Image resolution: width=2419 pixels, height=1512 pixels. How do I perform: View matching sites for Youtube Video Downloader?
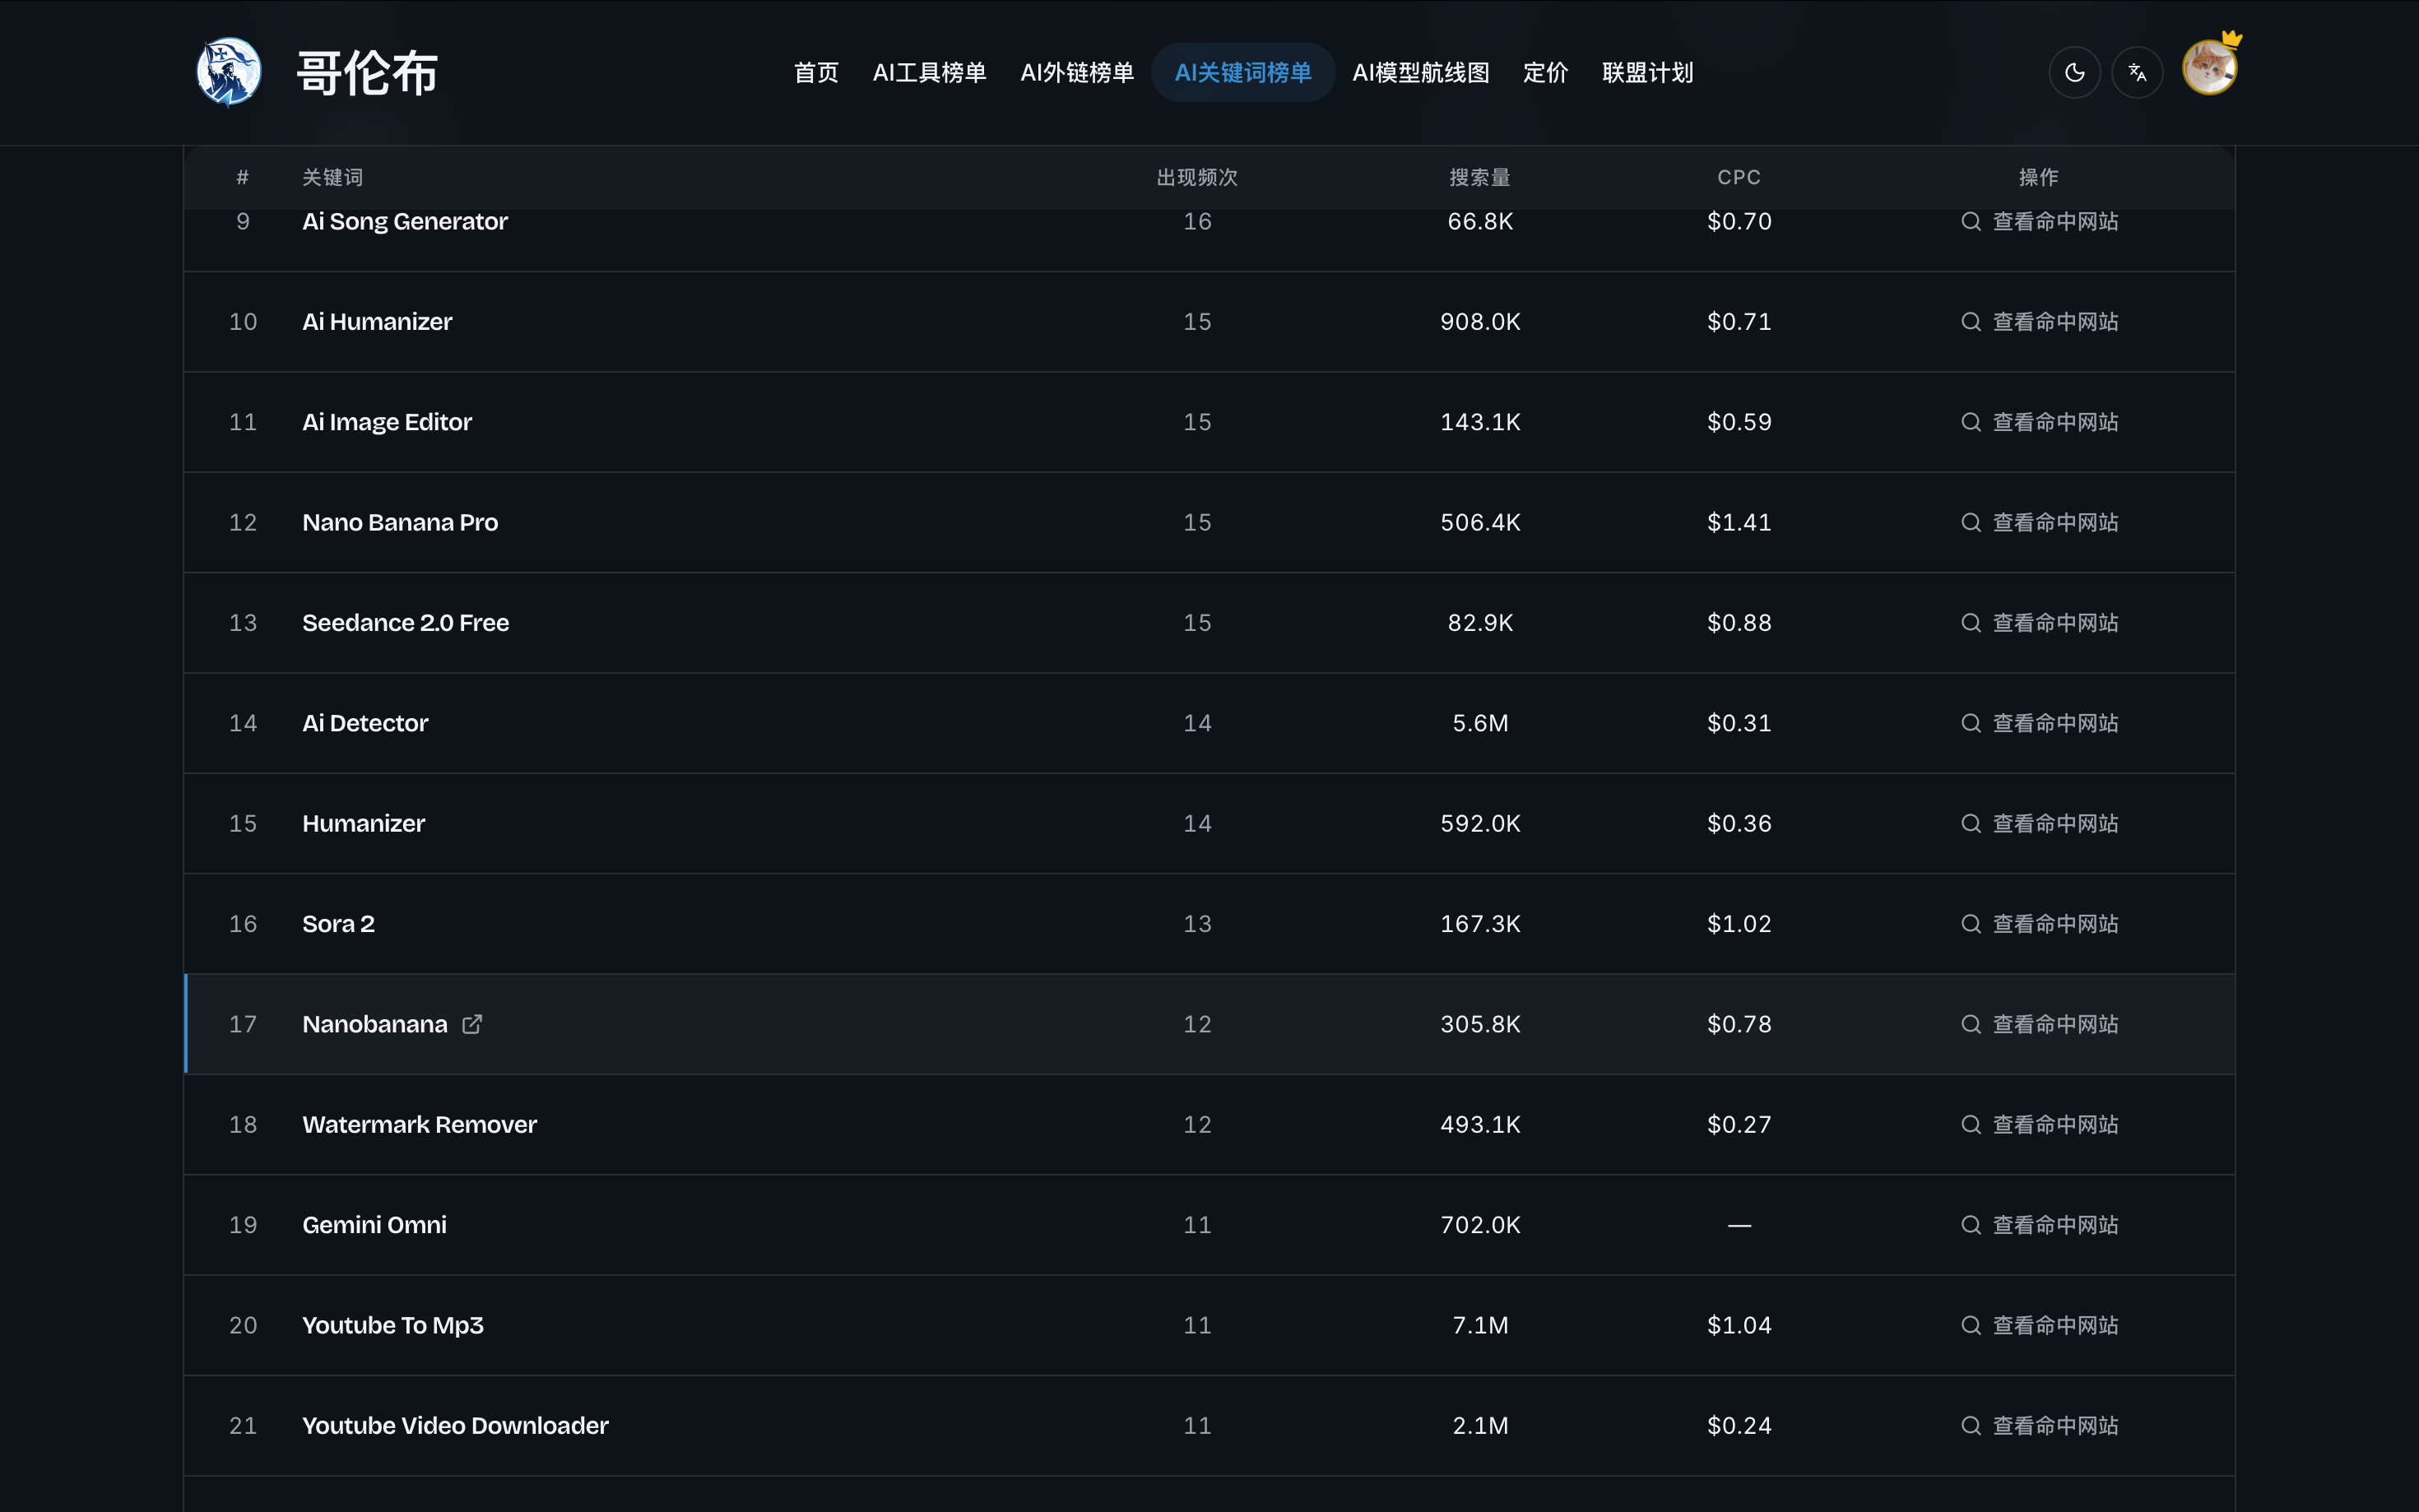(x=2040, y=1425)
